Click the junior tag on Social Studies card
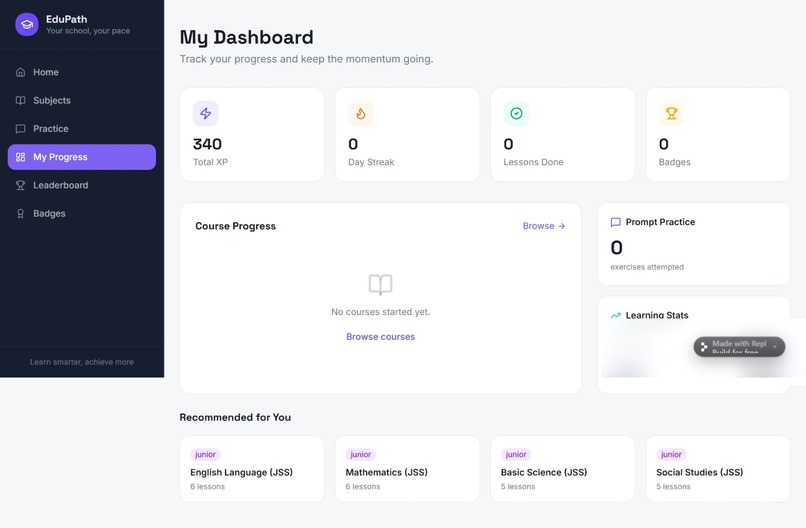The height and width of the screenshot is (528, 806). (671, 454)
